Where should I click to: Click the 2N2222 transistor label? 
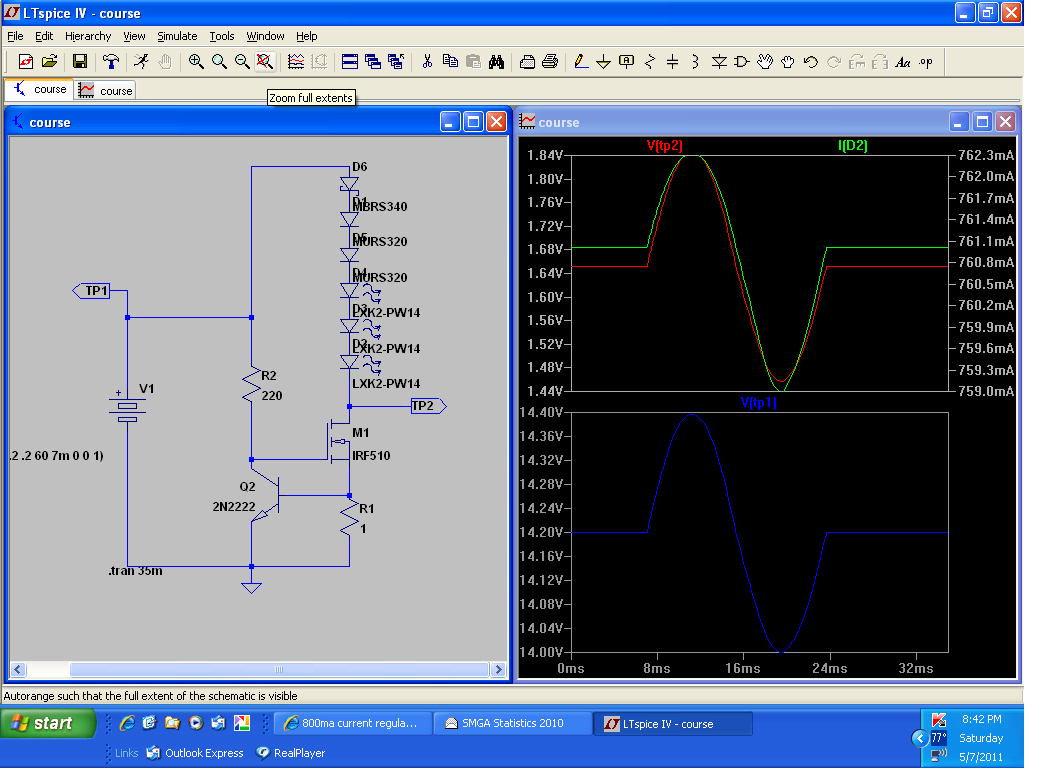coord(234,506)
